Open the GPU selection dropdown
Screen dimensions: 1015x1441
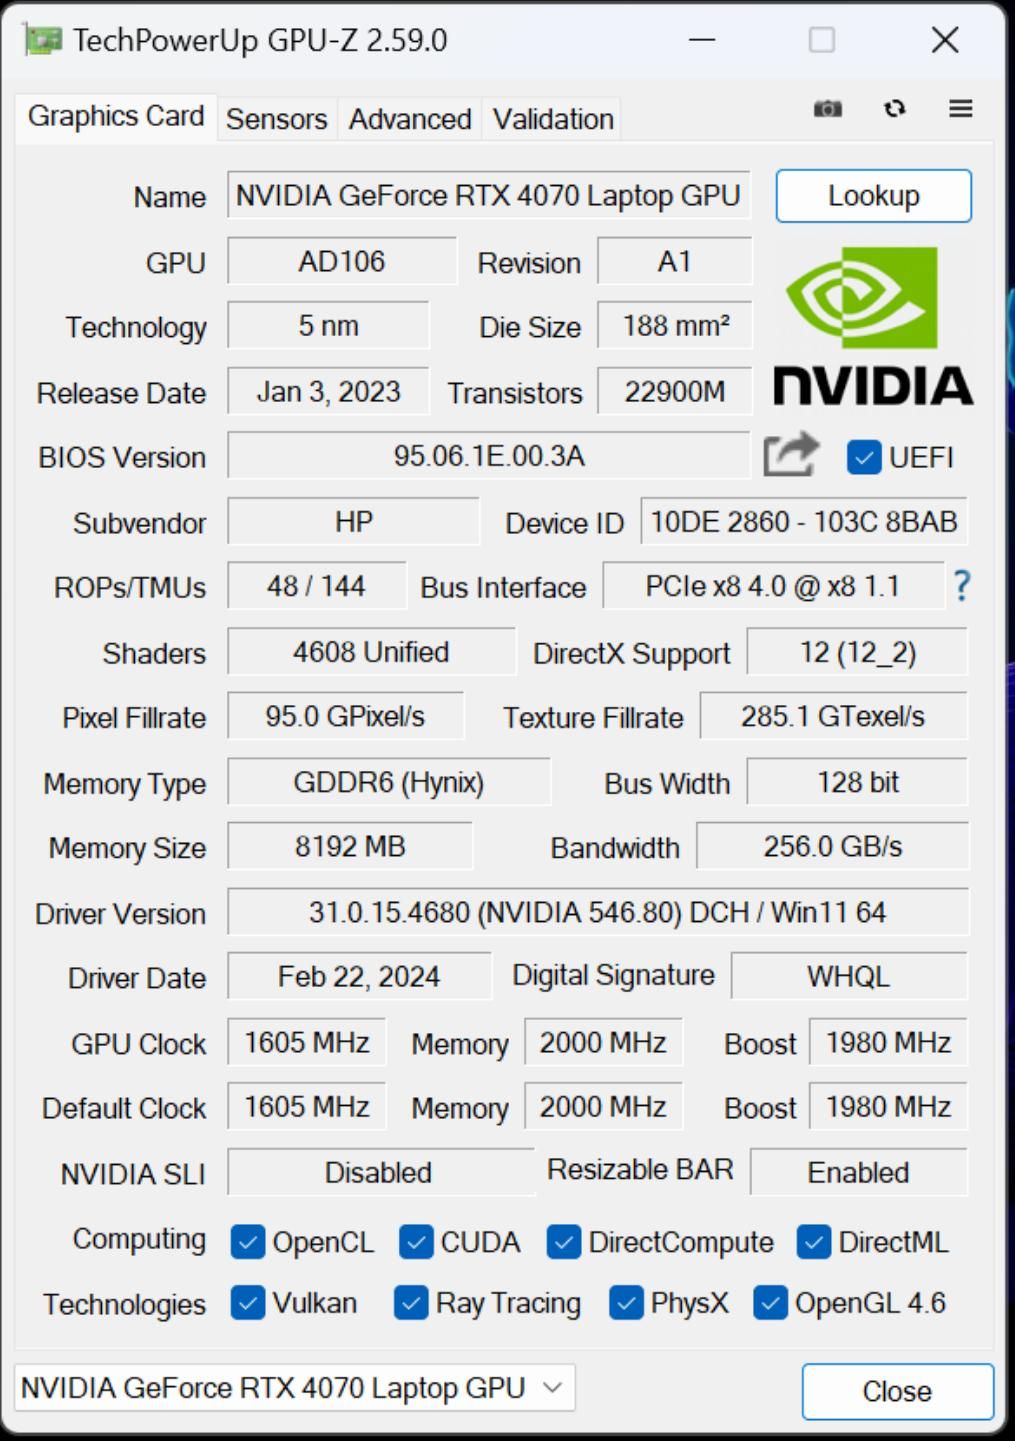(x=295, y=1388)
